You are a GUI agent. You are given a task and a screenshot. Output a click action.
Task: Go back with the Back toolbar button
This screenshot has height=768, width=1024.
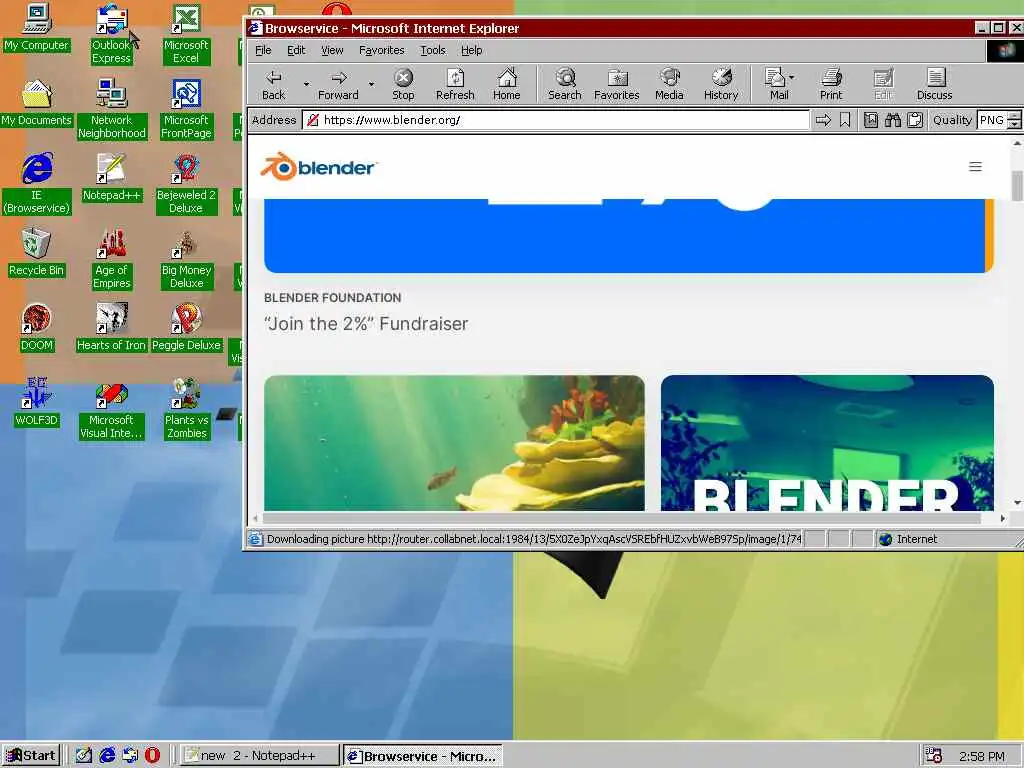[x=274, y=85]
